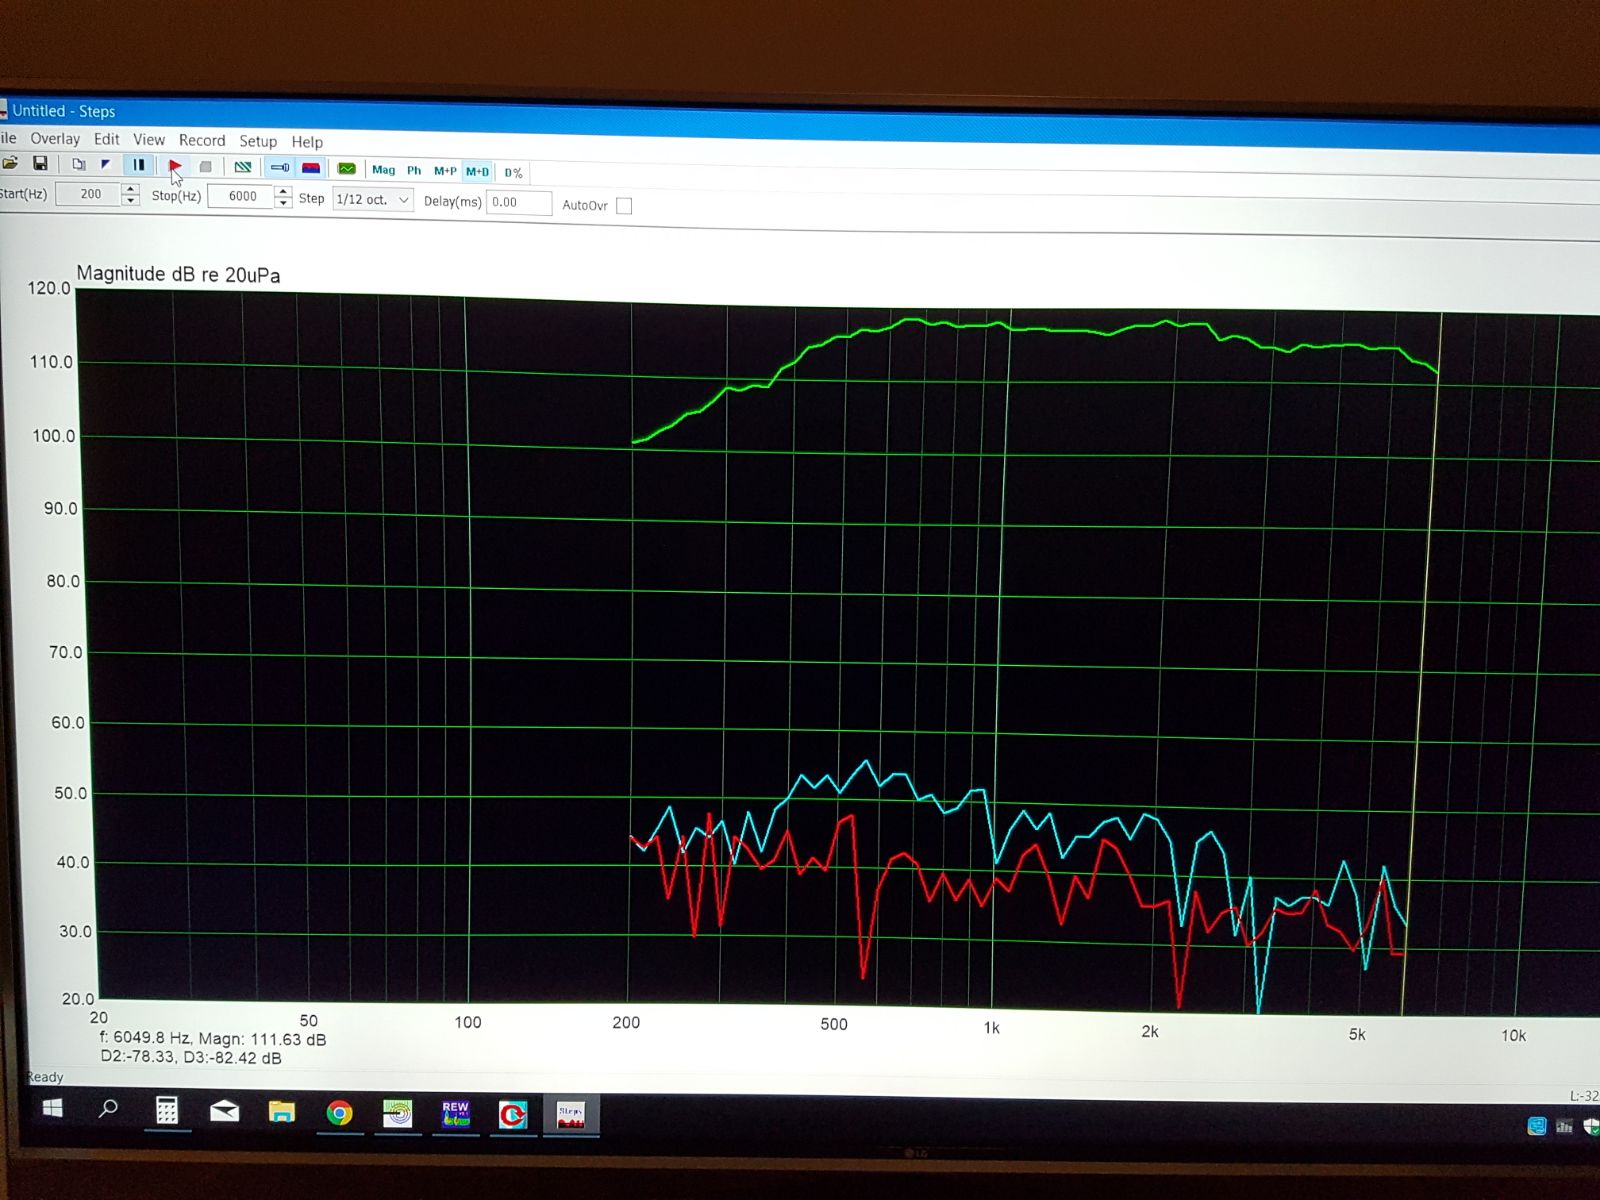1600x1200 pixels.
Task: Click the Windows Security shield tray icon
Action: click(1592, 1127)
